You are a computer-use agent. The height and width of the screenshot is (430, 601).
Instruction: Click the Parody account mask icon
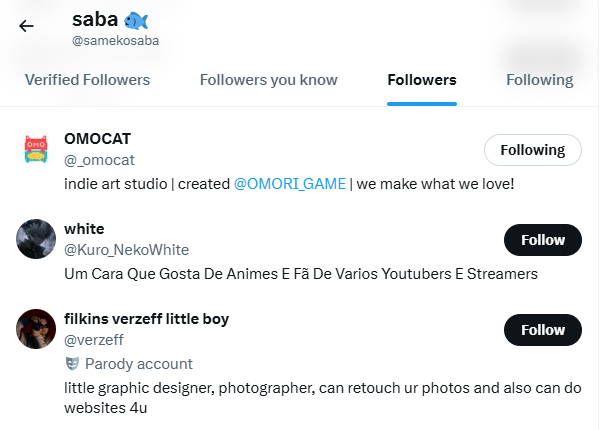coord(72,364)
